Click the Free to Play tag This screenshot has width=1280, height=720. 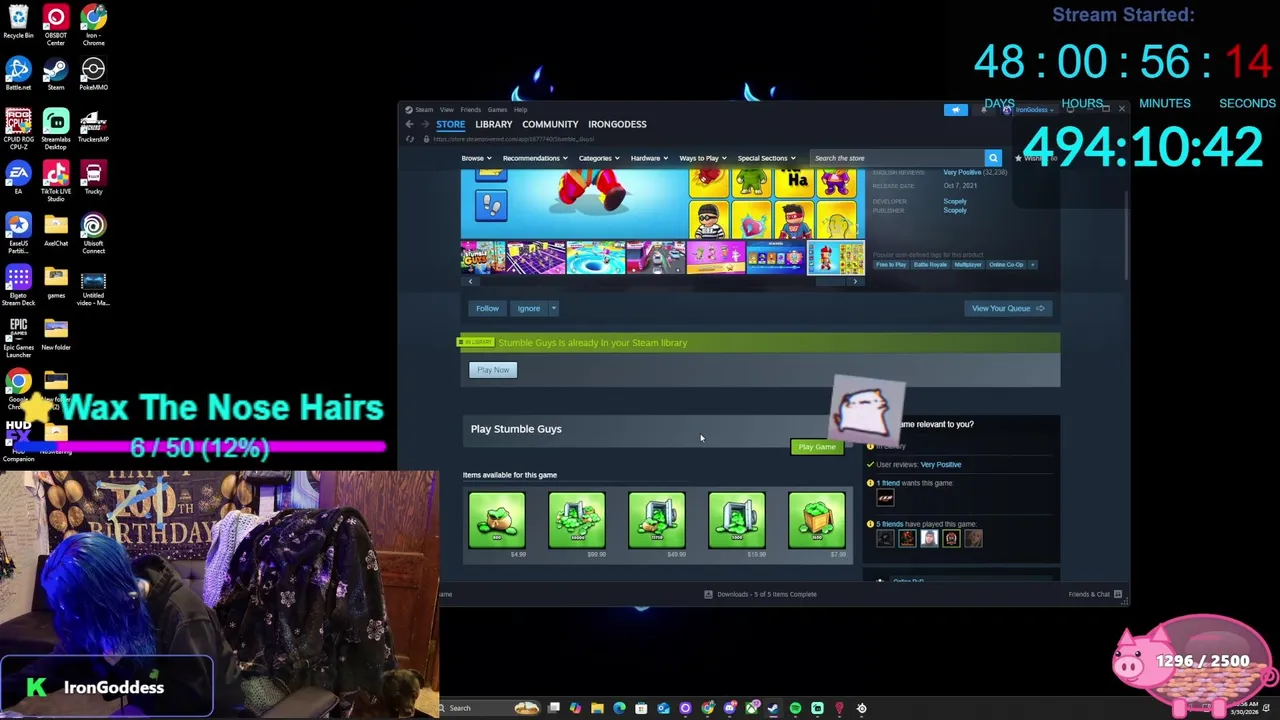point(890,265)
